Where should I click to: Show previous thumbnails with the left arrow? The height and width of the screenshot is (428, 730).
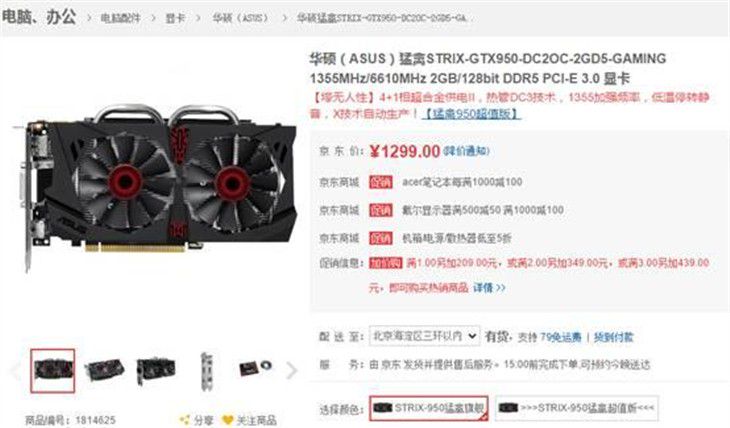pyautogui.click(x=15, y=370)
